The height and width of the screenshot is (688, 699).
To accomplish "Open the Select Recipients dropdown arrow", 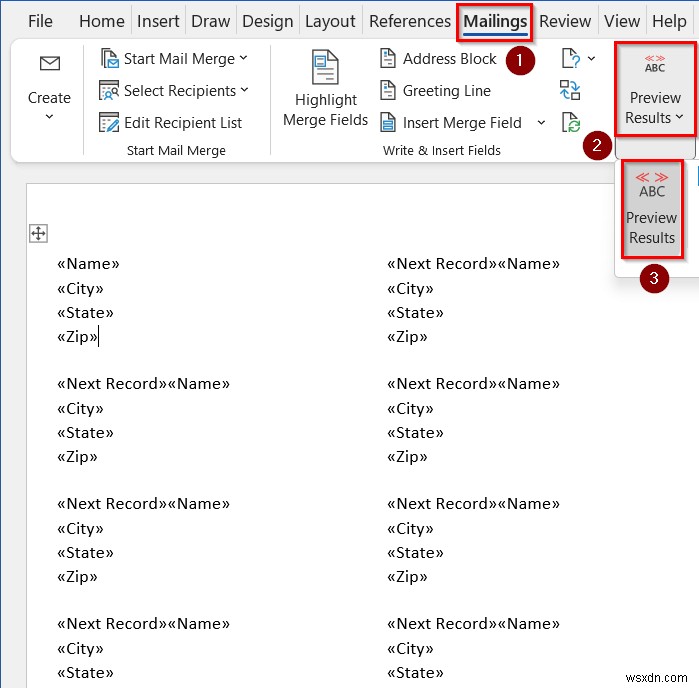I will tap(244, 90).
